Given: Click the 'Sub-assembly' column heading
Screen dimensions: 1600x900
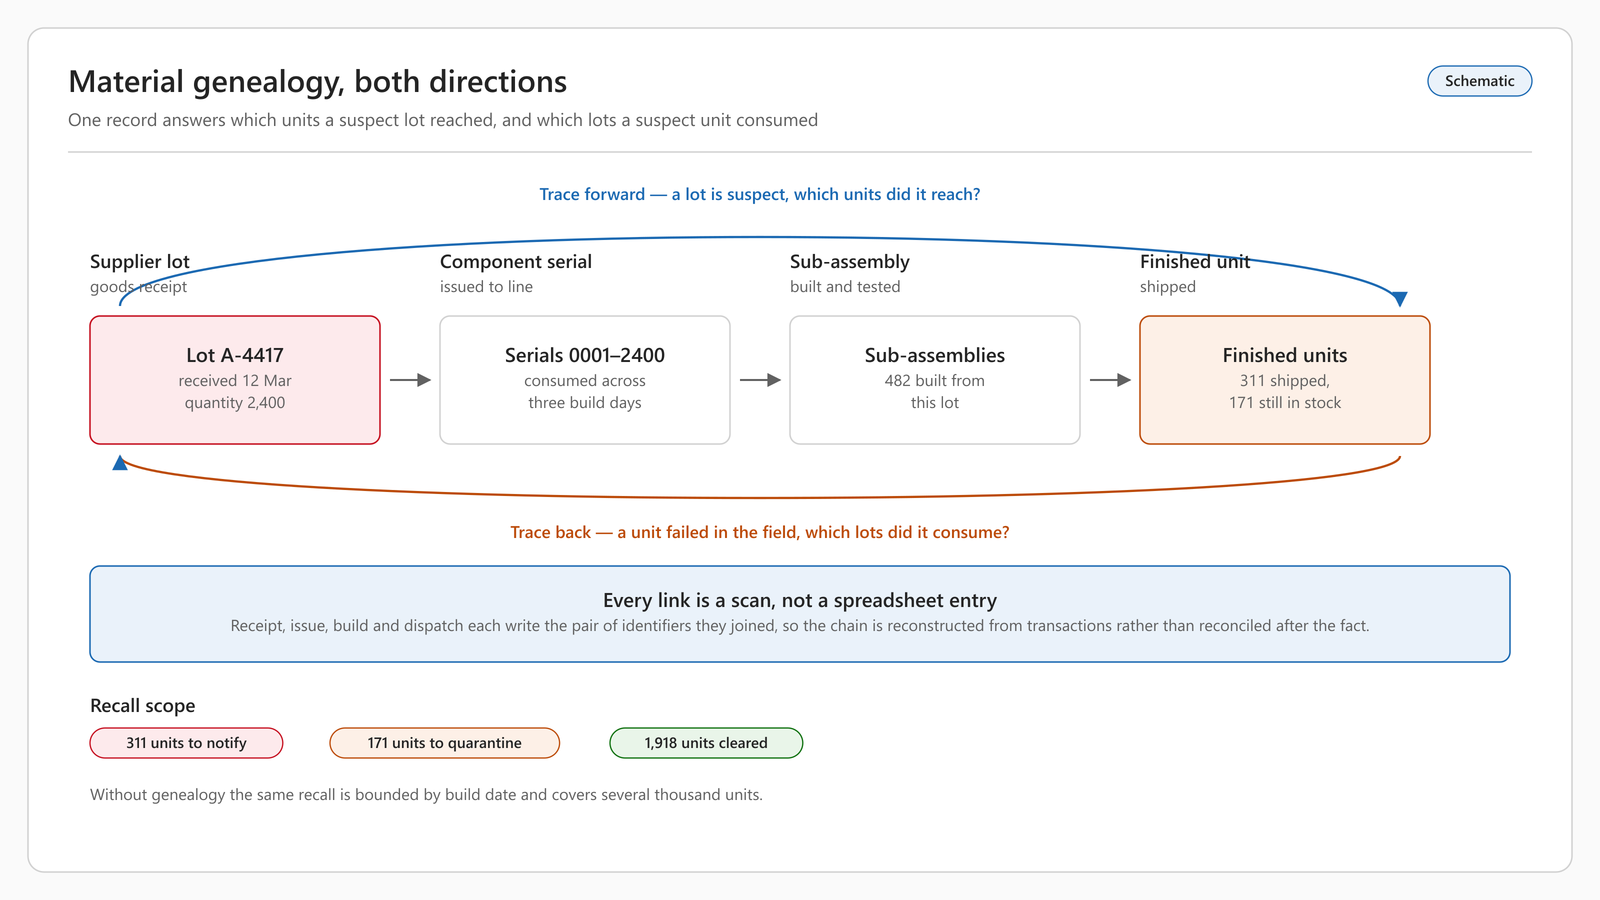Looking at the screenshot, I should [x=850, y=261].
